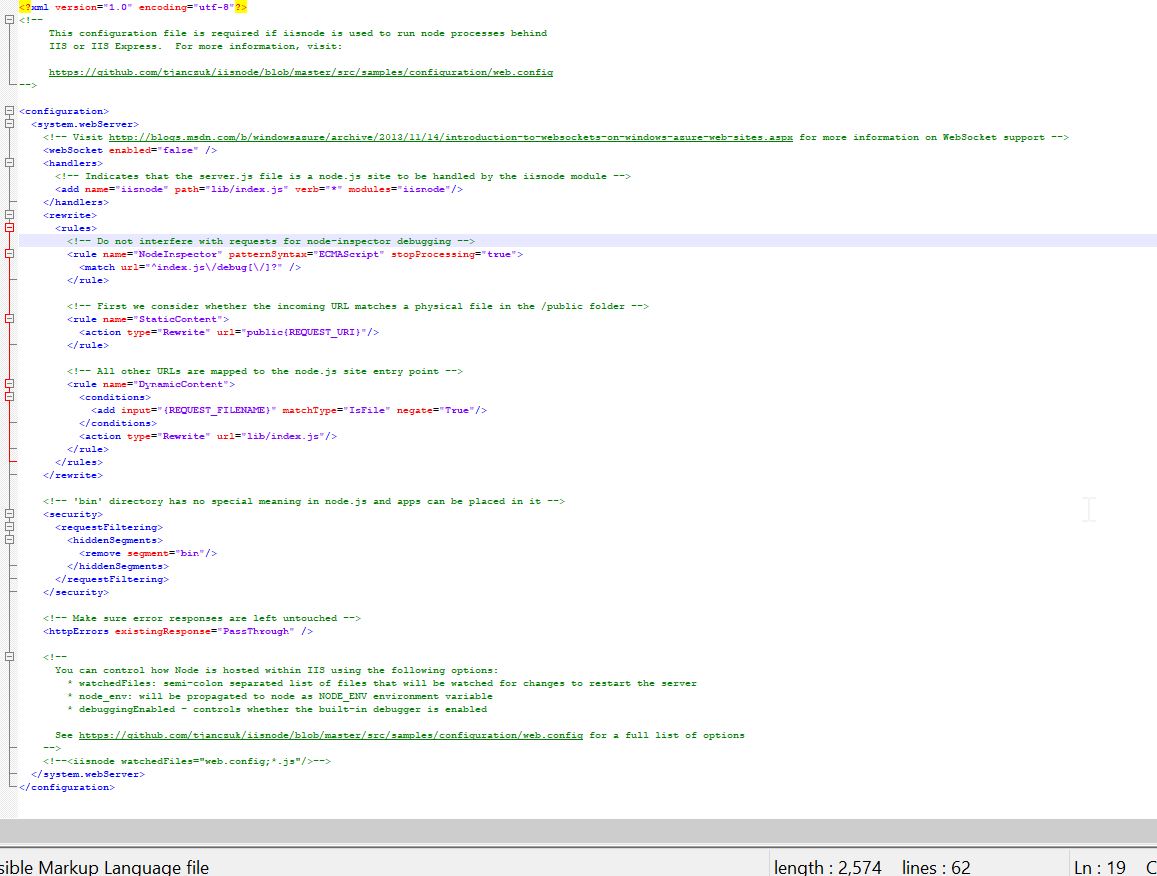
Task: Click the node_env option description line
Action: 280,696
